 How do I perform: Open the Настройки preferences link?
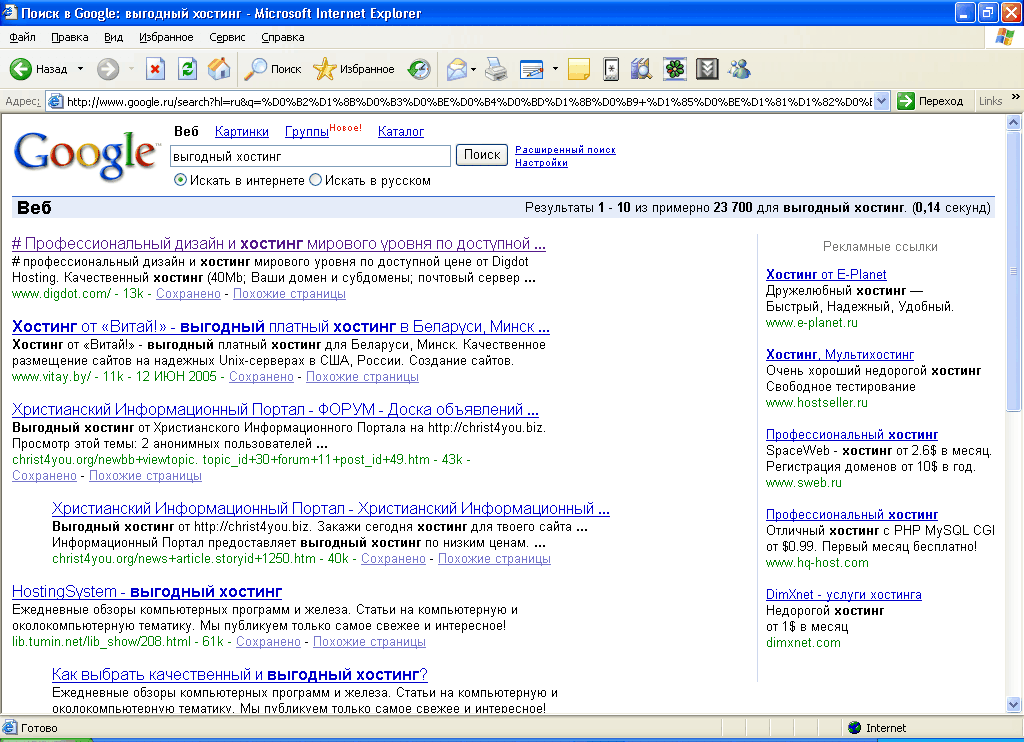[x=541, y=163]
